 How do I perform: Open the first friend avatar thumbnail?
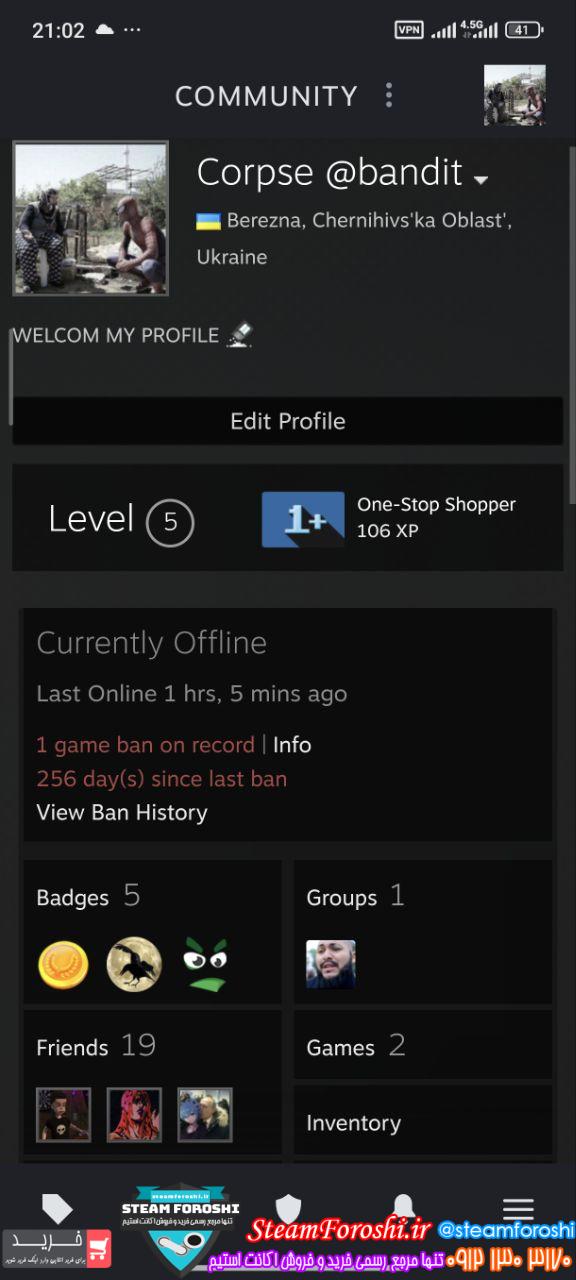point(63,1115)
